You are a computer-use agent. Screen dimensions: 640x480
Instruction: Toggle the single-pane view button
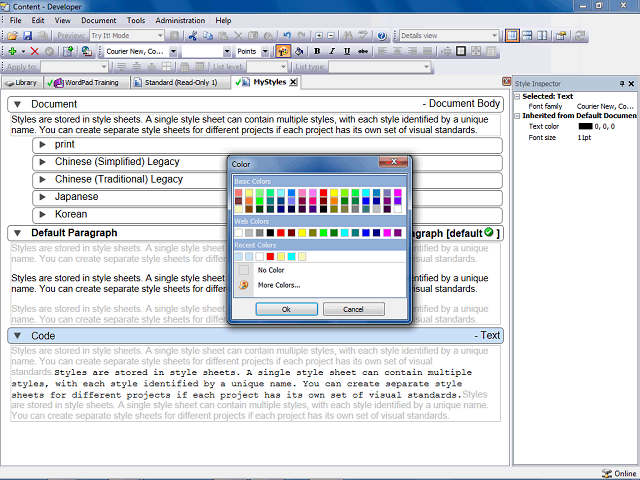coord(512,36)
